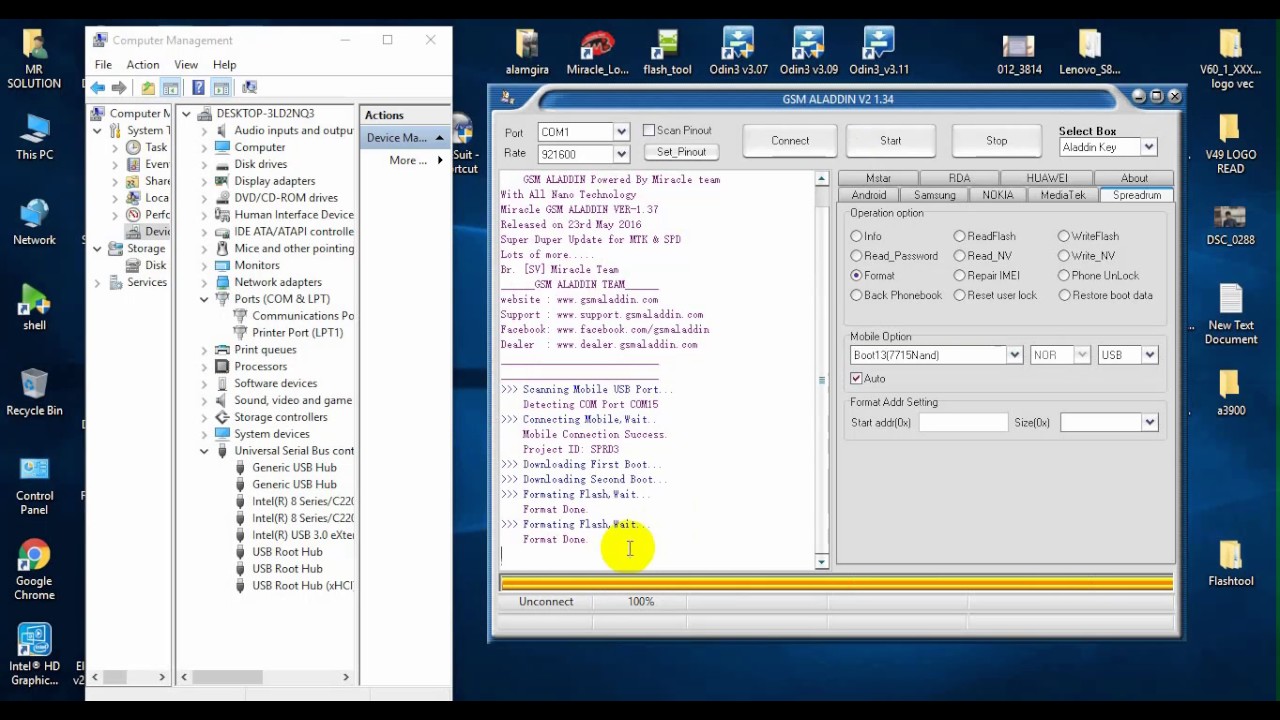Image resolution: width=1280 pixels, height=720 pixels.
Task: Click the Connect button
Action: [790, 141]
